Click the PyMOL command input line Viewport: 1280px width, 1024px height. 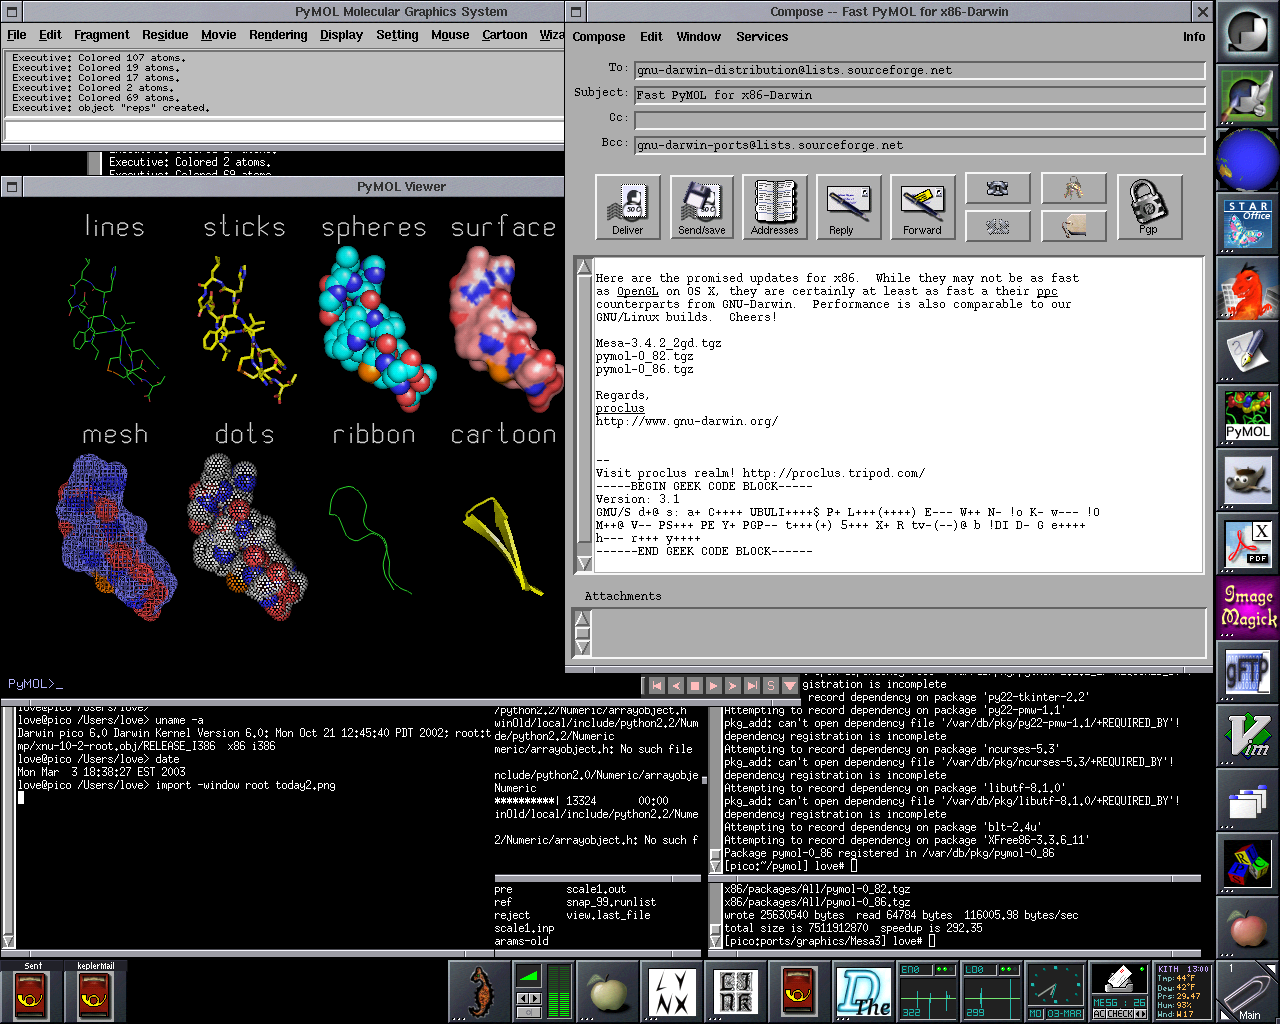(285, 131)
